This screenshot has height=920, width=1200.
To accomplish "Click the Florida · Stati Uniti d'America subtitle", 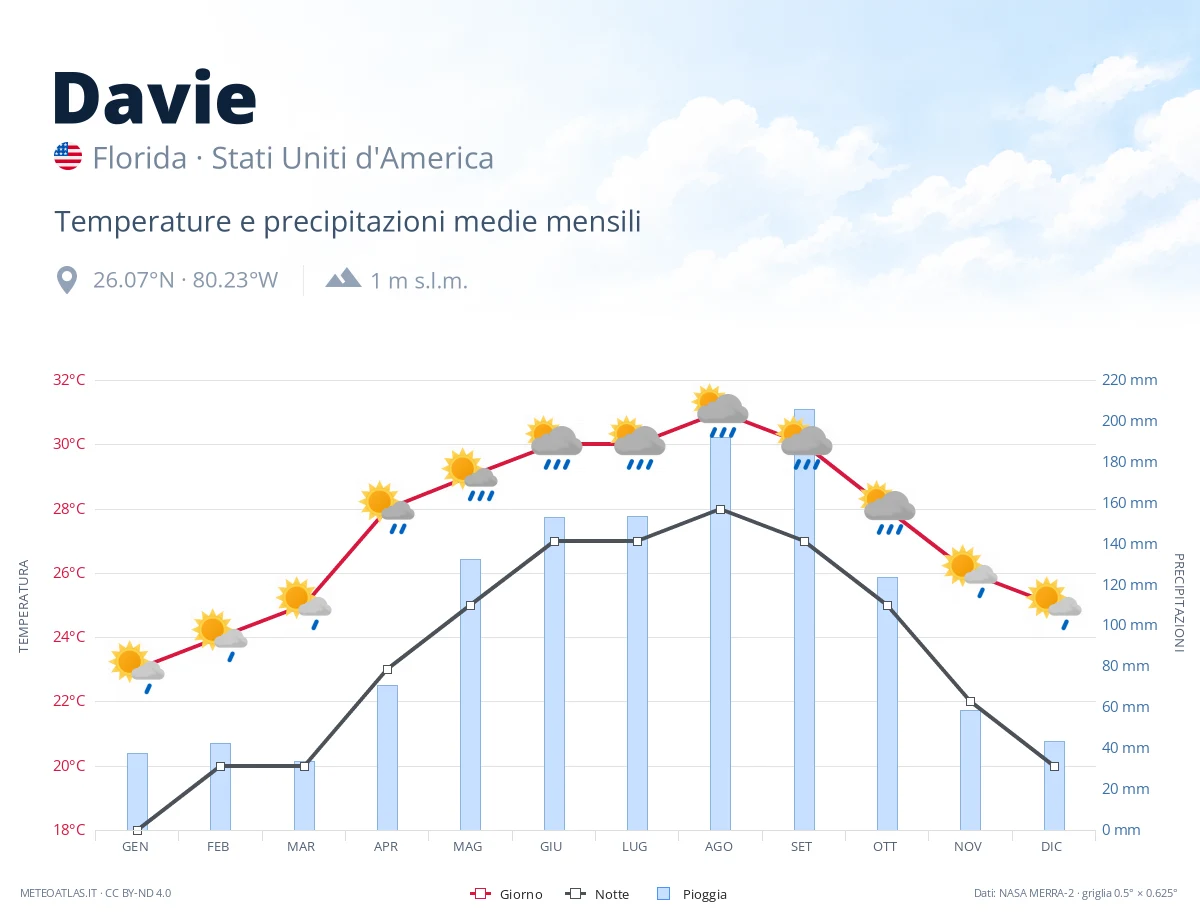I will pyautogui.click(x=293, y=158).
